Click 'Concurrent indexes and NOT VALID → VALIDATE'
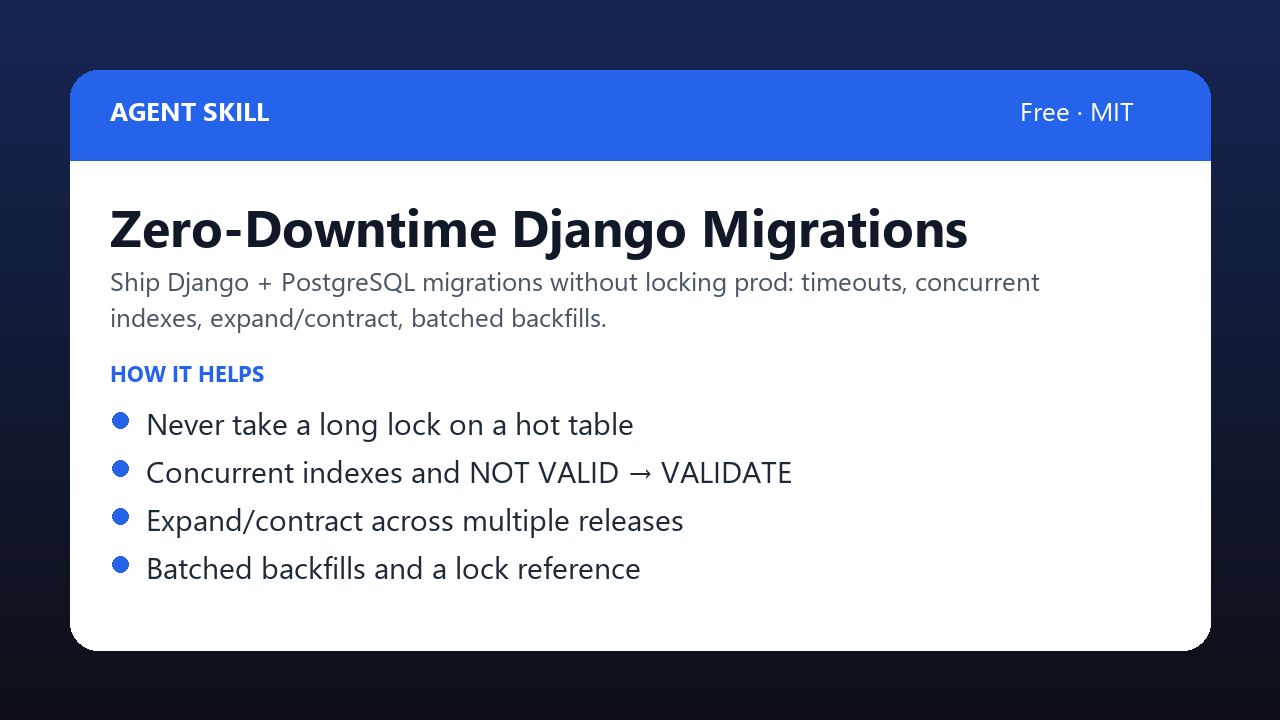The image size is (1280, 720). click(x=469, y=473)
